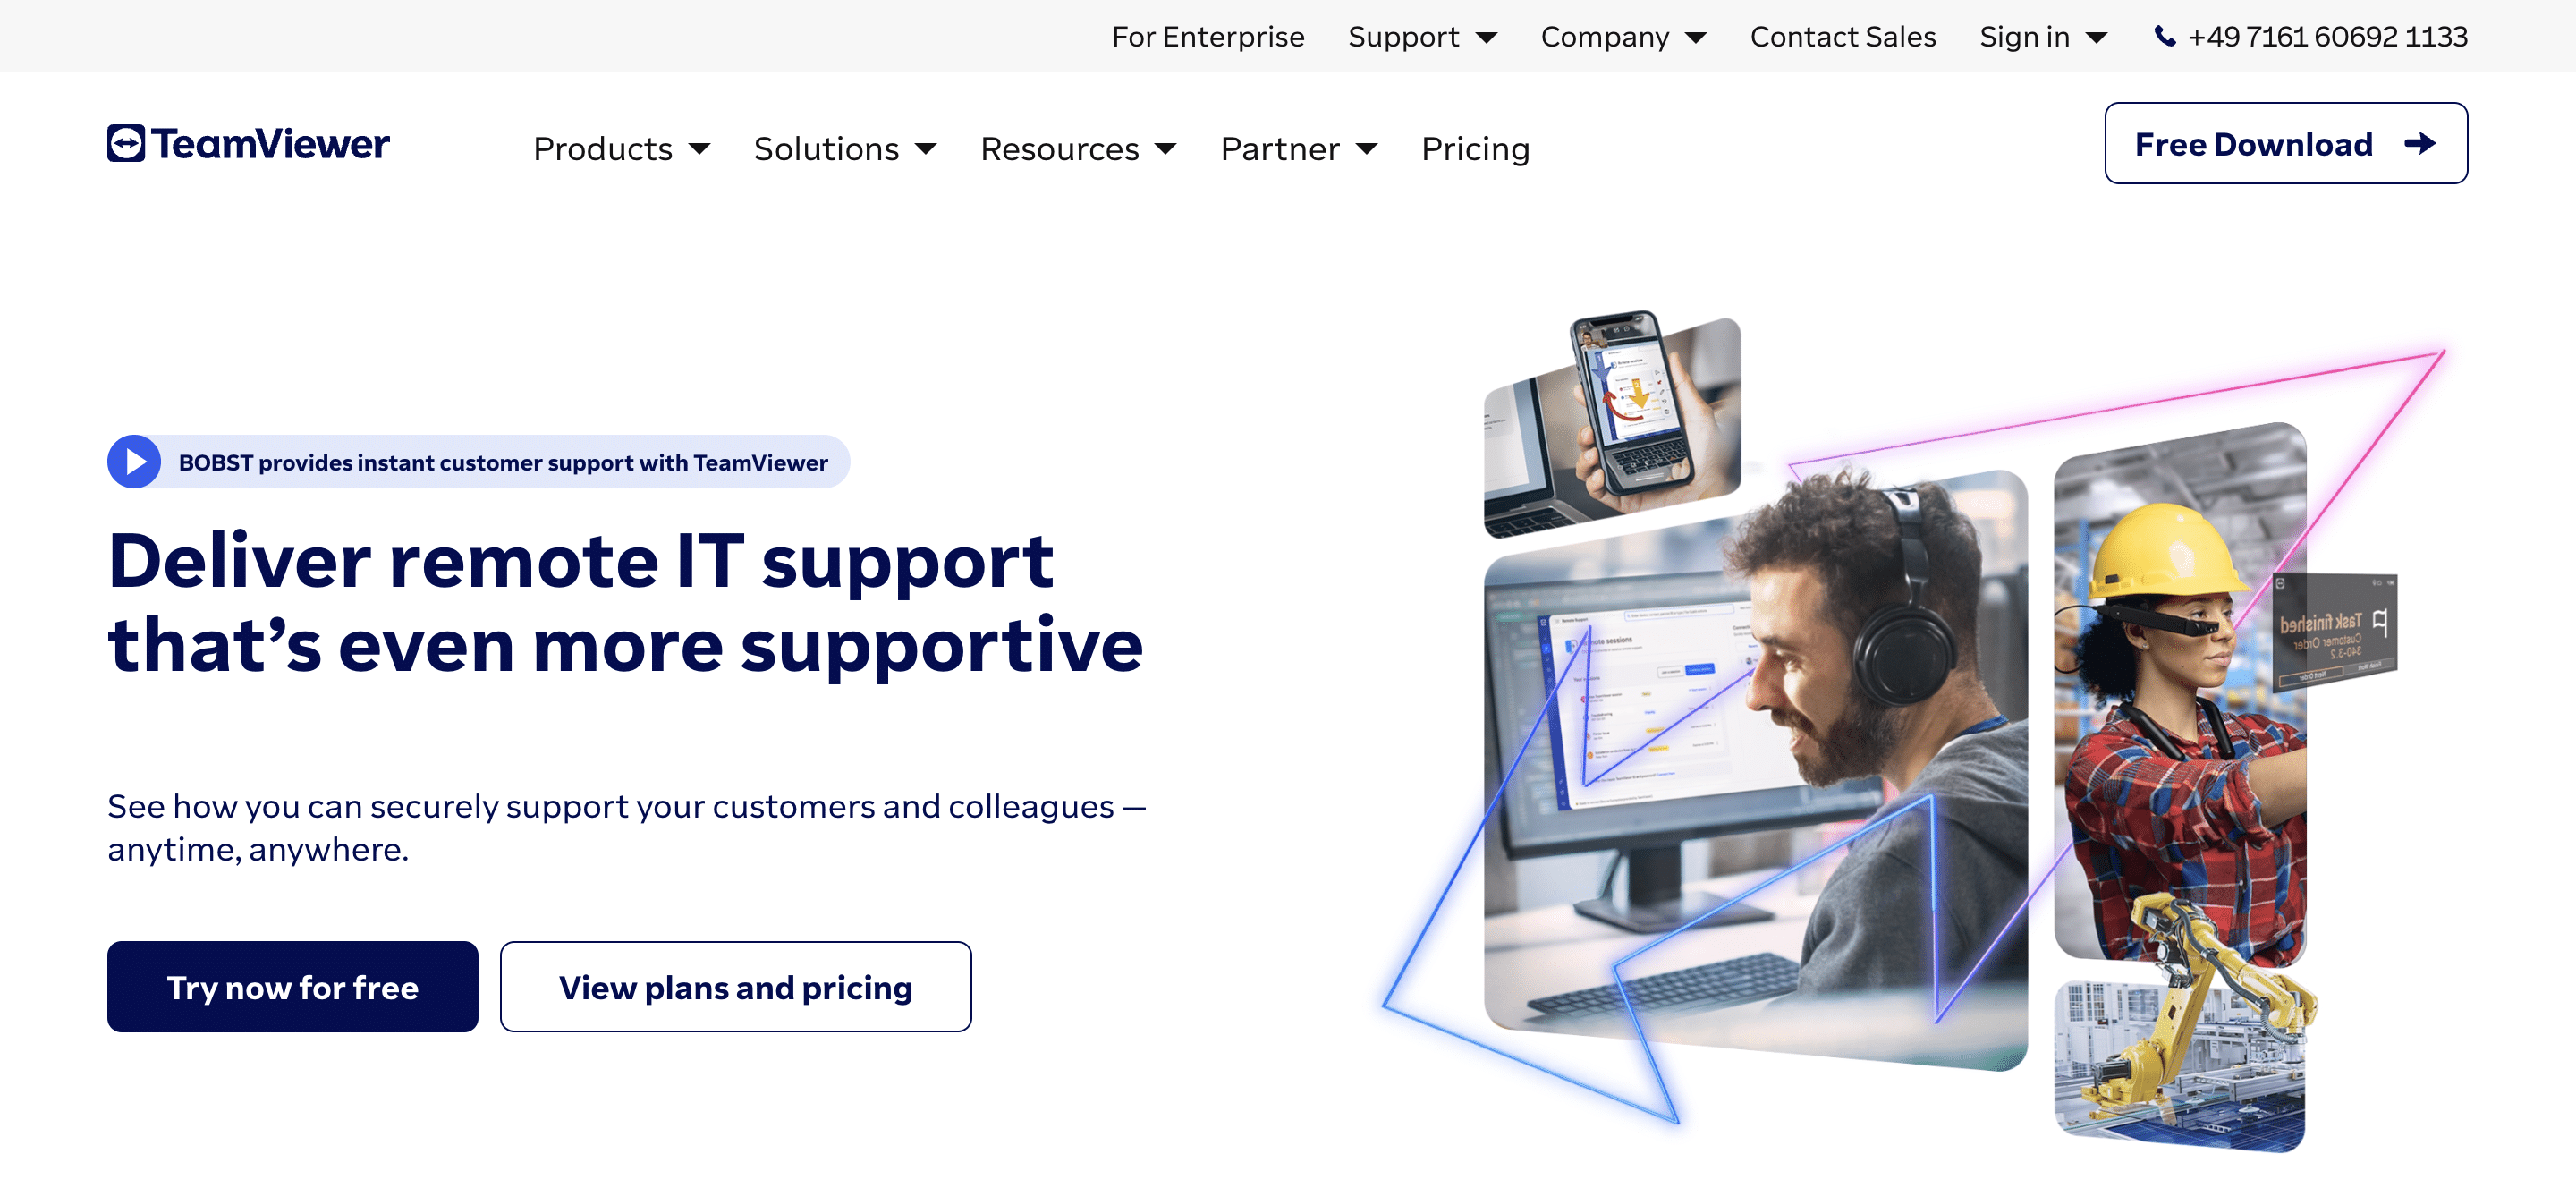
Task: Click the View plans and pricing link
Action: tap(736, 986)
